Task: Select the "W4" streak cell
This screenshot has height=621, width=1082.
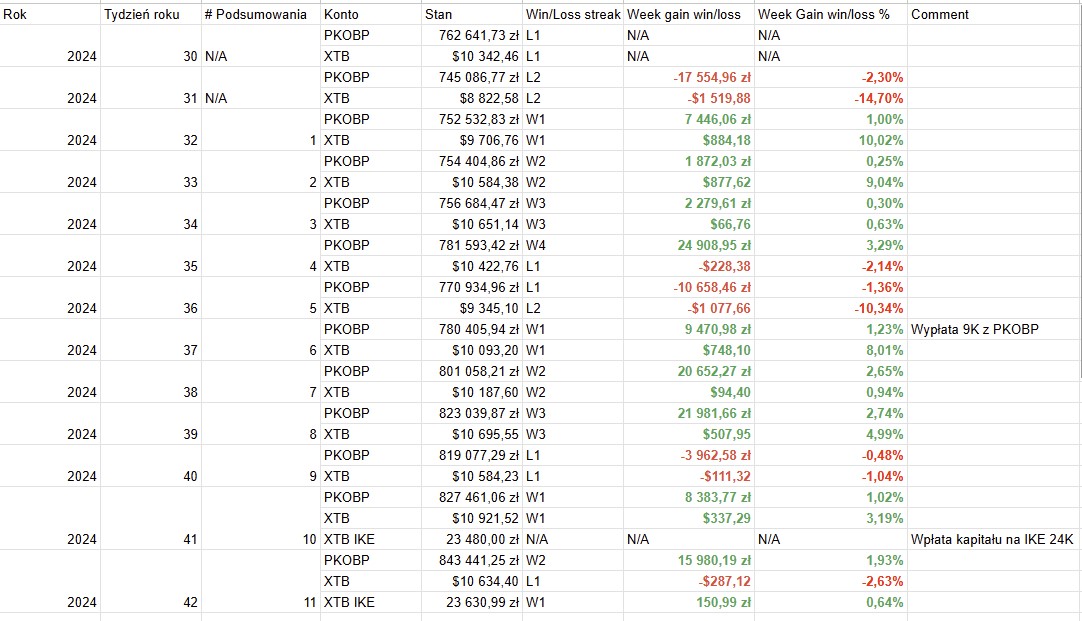Action: point(573,245)
